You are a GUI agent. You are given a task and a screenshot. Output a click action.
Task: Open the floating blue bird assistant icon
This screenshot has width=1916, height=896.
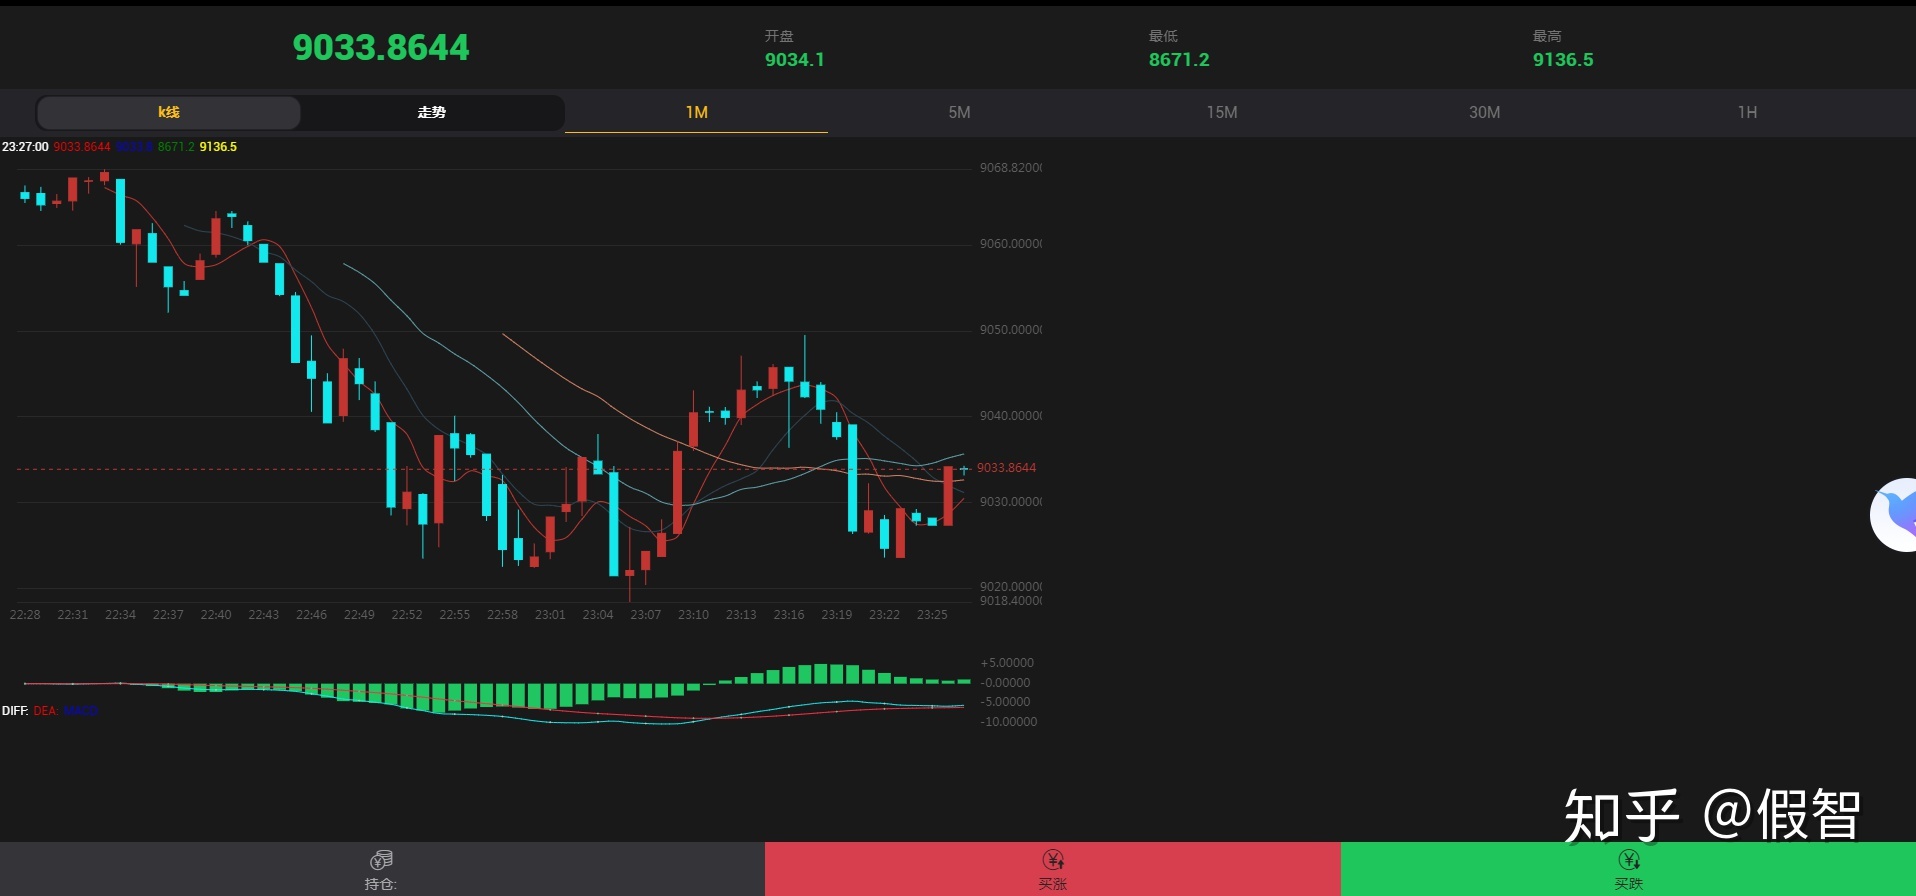[x=1895, y=515]
